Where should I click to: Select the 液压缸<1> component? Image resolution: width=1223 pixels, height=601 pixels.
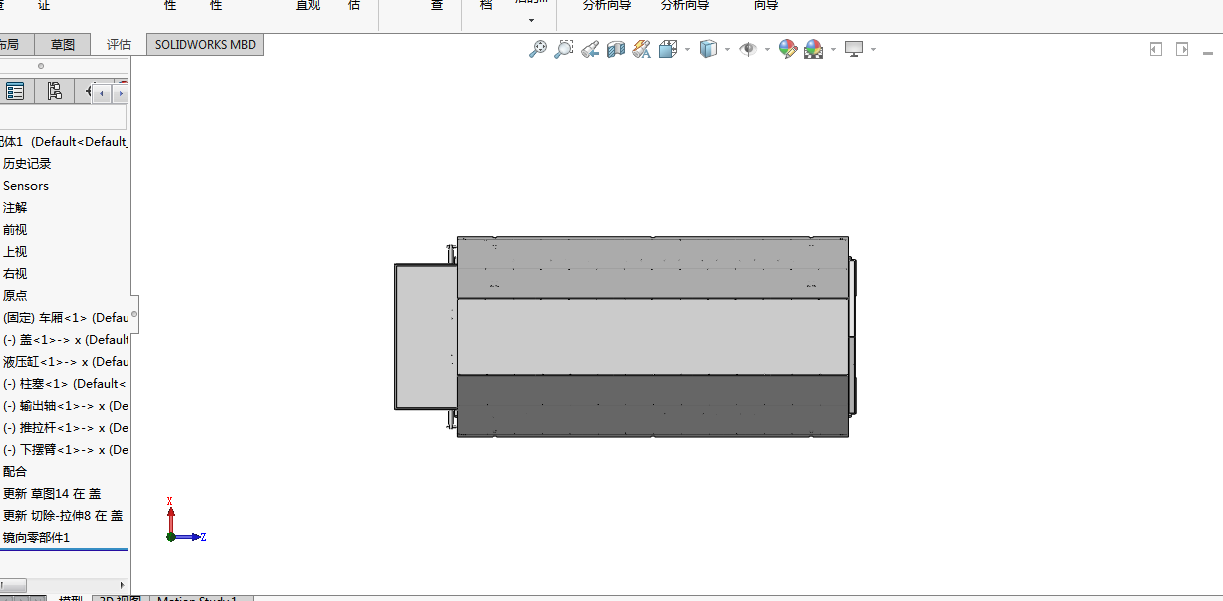pyautogui.click(x=64, y=361)
